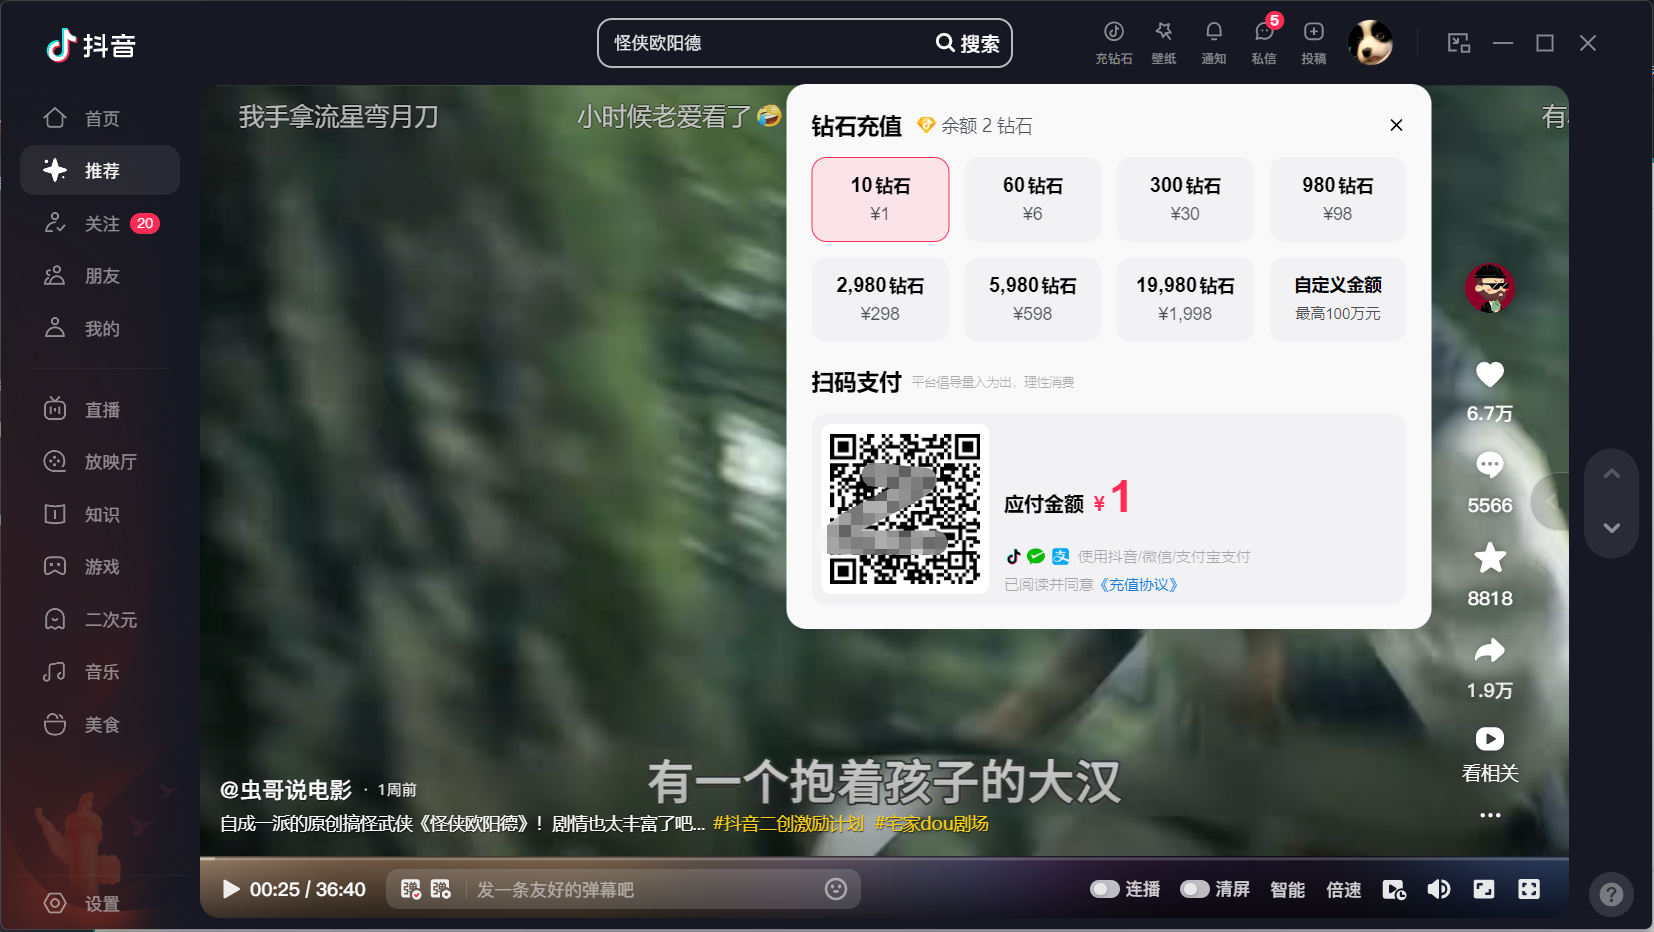Open the 倍速 playback speed menu
1654x932 pixels.
tap(1343, 888)
